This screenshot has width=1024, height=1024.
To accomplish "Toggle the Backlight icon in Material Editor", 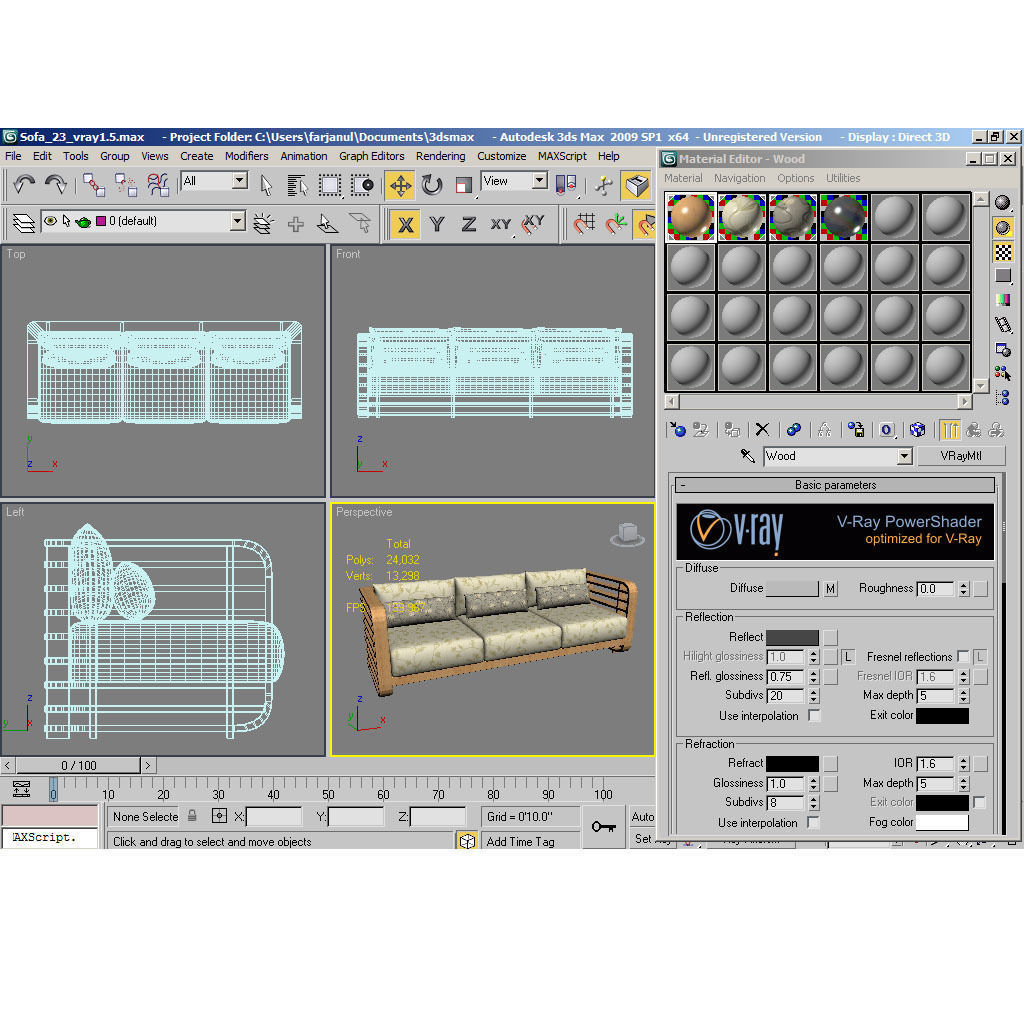I will (1002, 227).
